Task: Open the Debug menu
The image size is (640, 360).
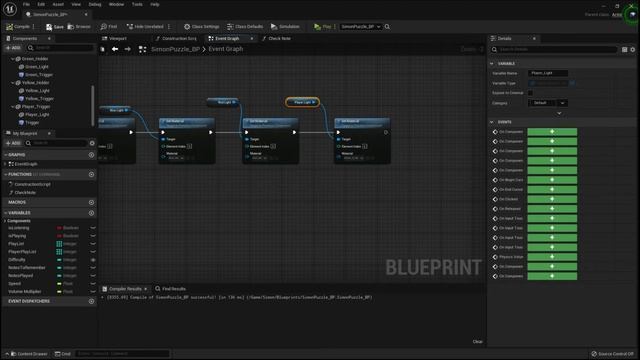Action: (x=95, y=4)
